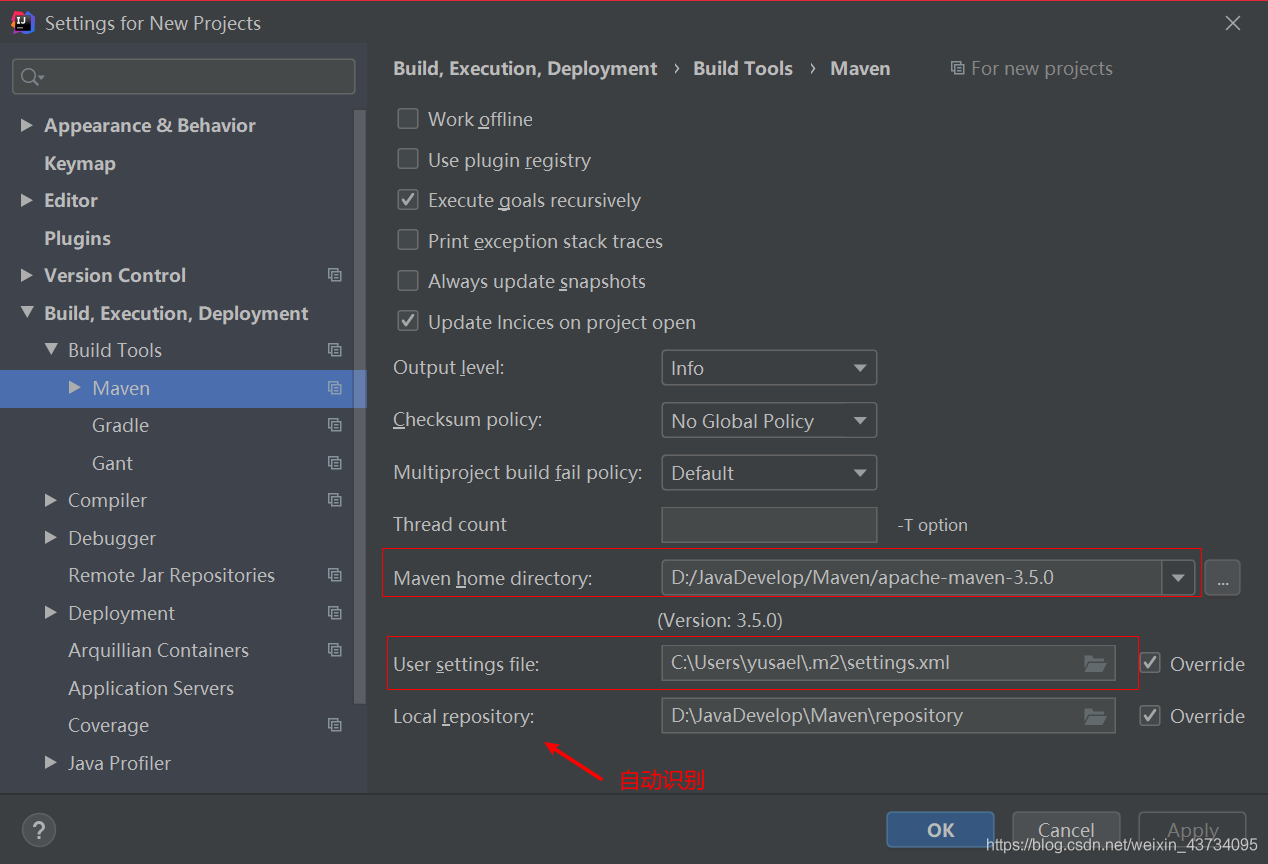Screen dimensions: 1268x864
Task: Click the Cancel button
Action: (1066, 830)
